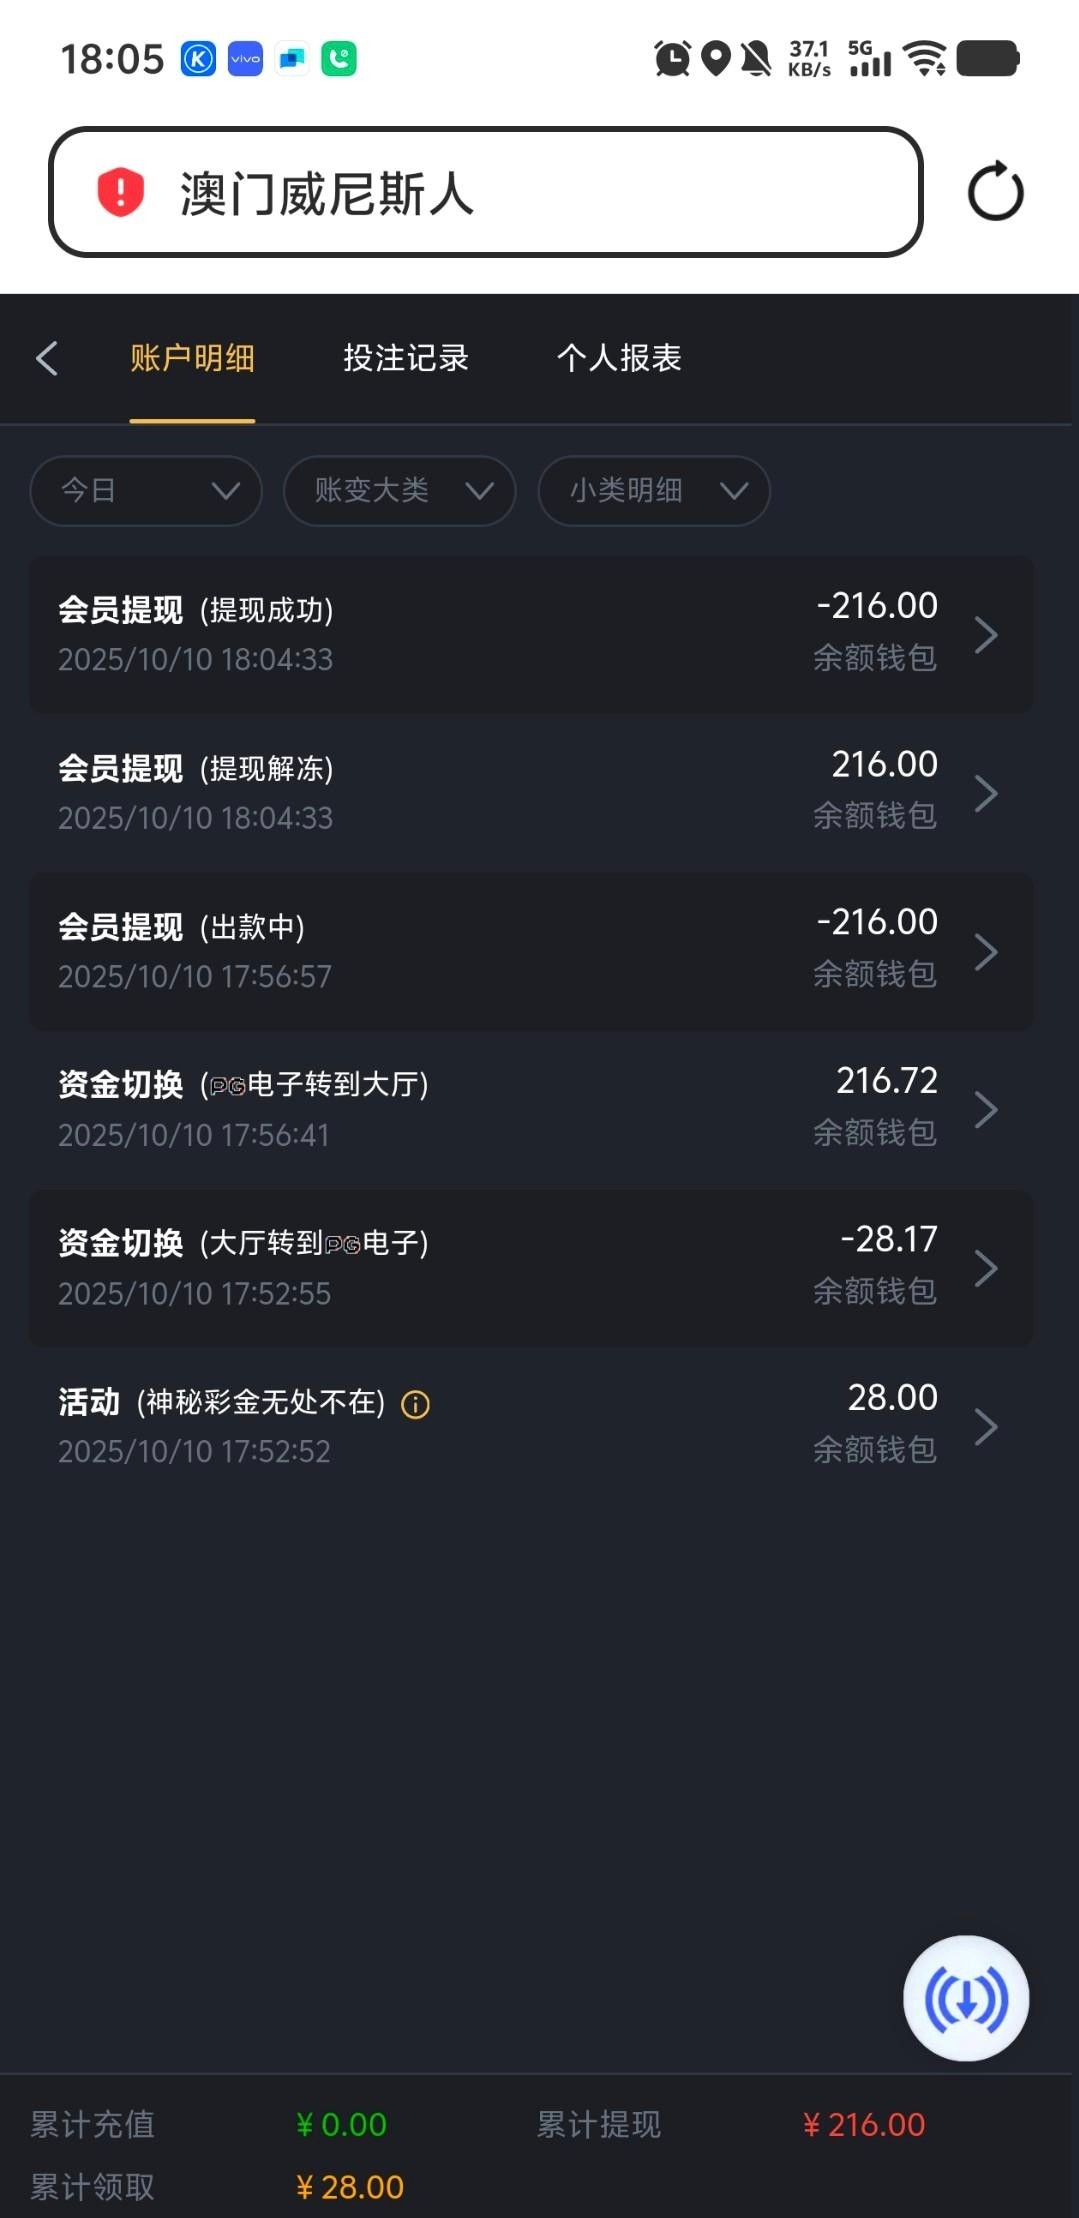Switch to the 投注记录 tab
This screenshot has width=1079, height=2218.
tap(406, 358)
